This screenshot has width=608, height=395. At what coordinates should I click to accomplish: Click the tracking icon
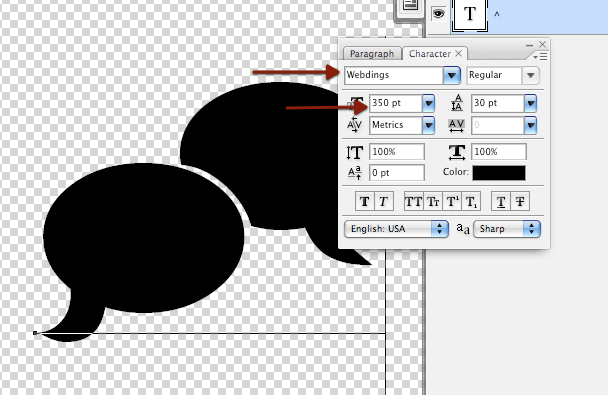(x=456, y=126)
